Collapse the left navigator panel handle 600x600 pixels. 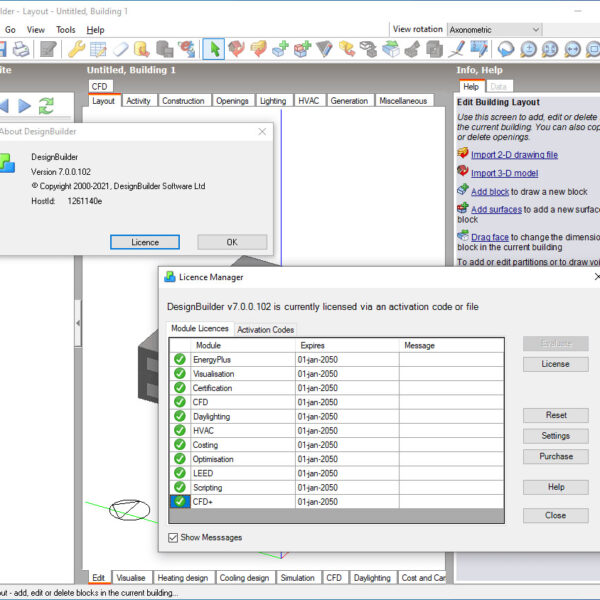[x=78, y=323]
